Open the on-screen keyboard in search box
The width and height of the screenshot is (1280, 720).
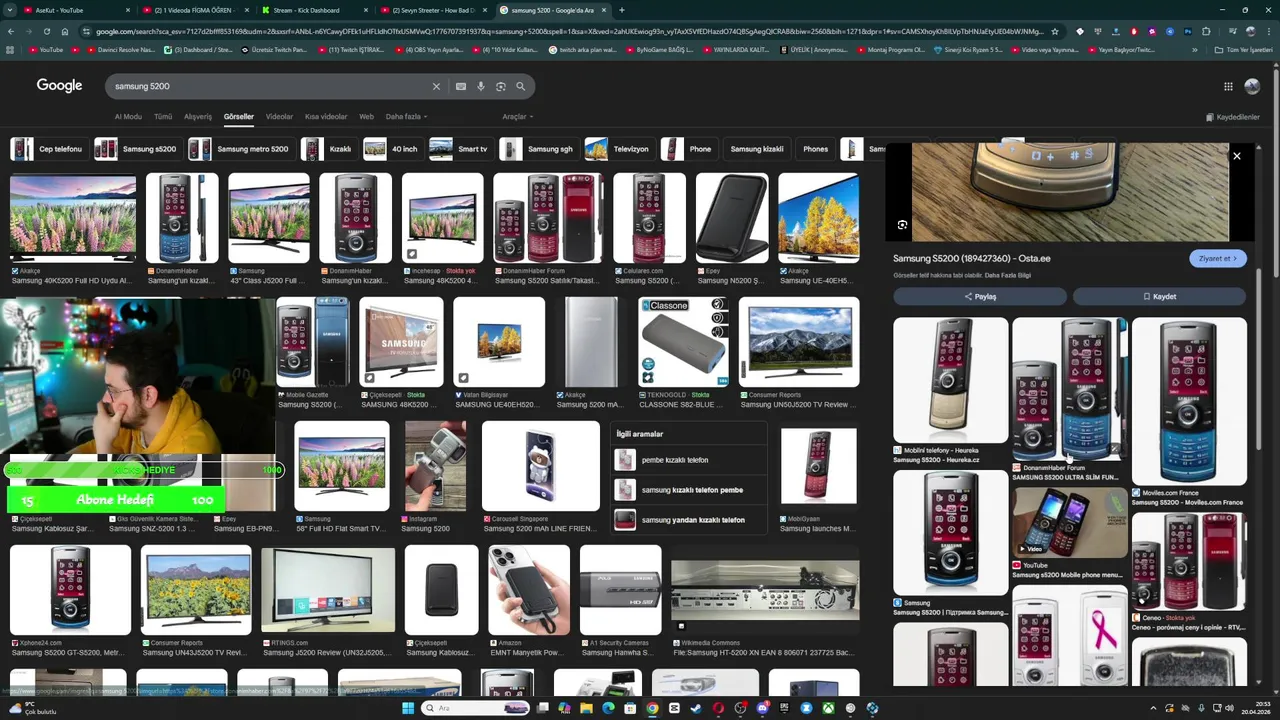point(461,87)
